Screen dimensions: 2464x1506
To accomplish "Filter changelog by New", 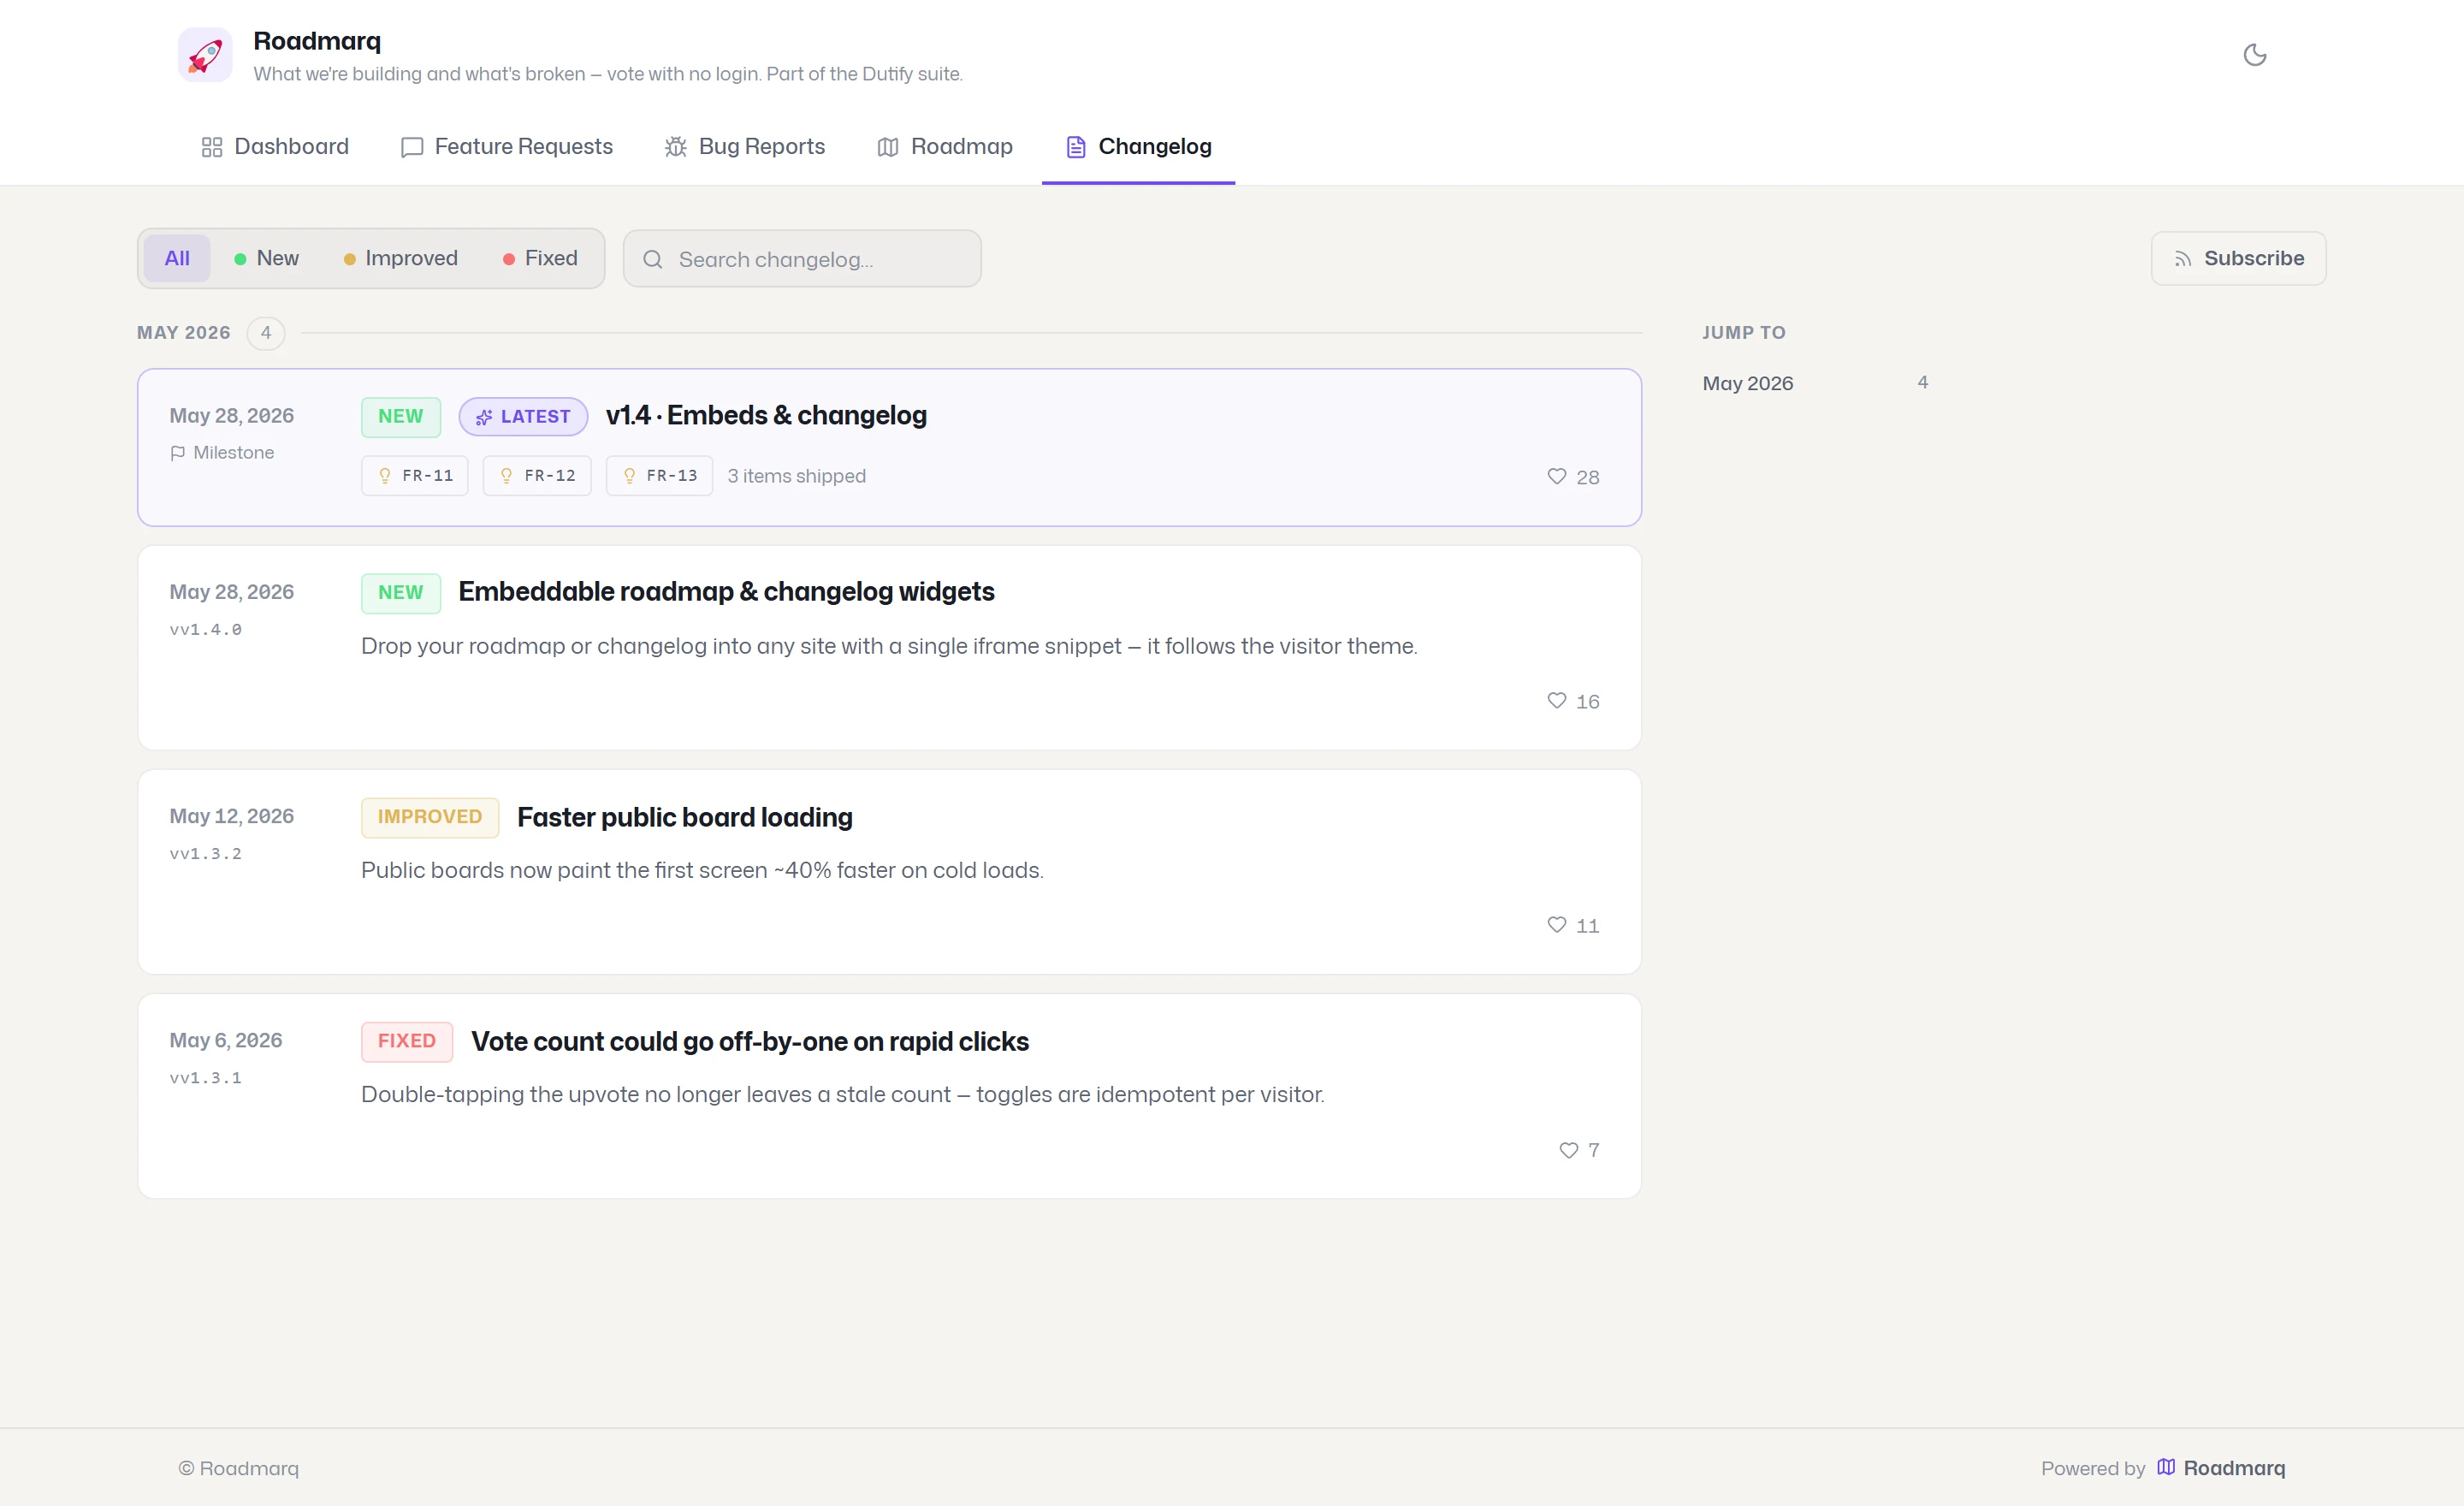I will [x=266, y=258].
